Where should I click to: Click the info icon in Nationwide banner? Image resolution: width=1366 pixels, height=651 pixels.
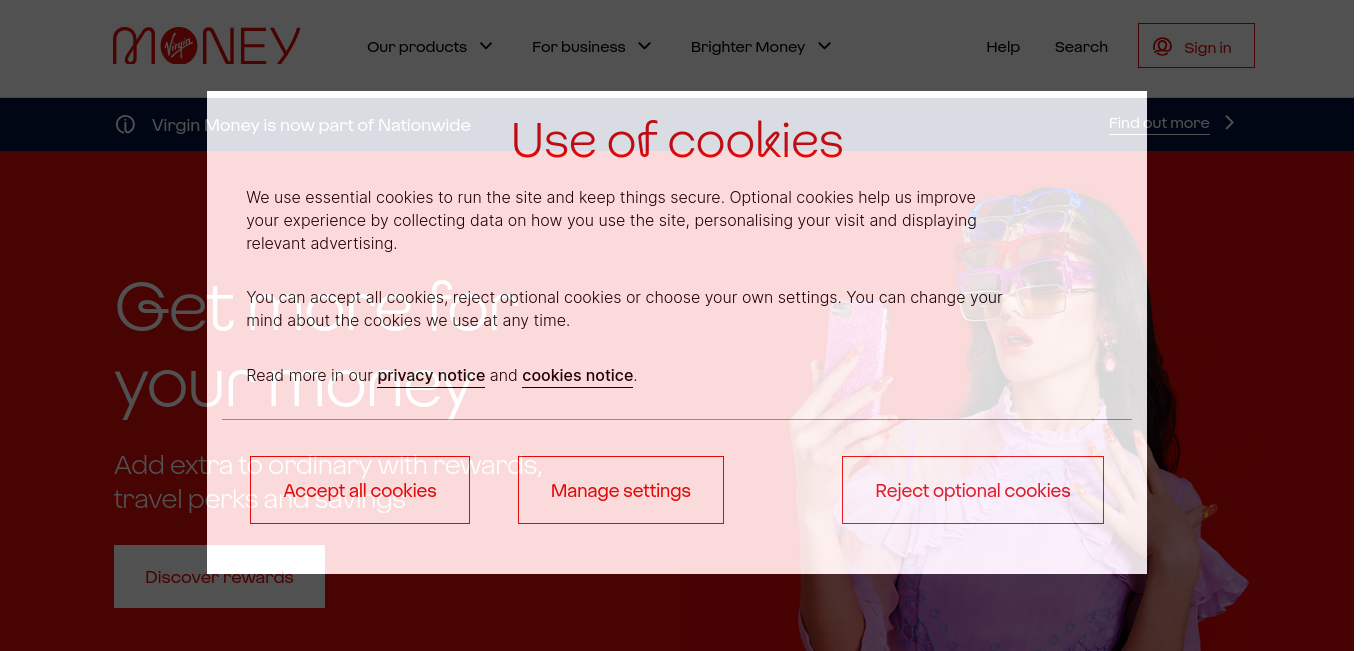(x=125, y=125)
